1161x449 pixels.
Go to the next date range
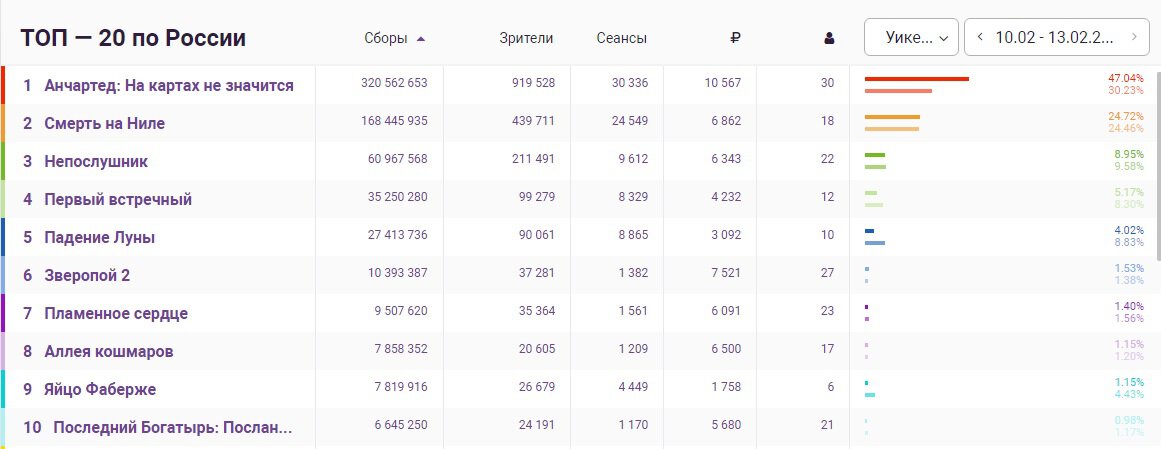tap(1134, 38)
